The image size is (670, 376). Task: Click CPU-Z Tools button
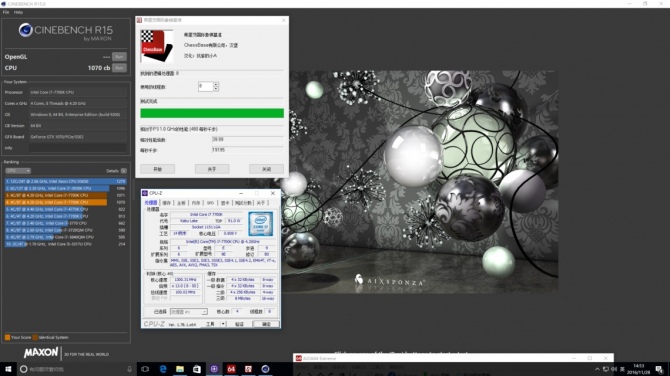(211, 324)
